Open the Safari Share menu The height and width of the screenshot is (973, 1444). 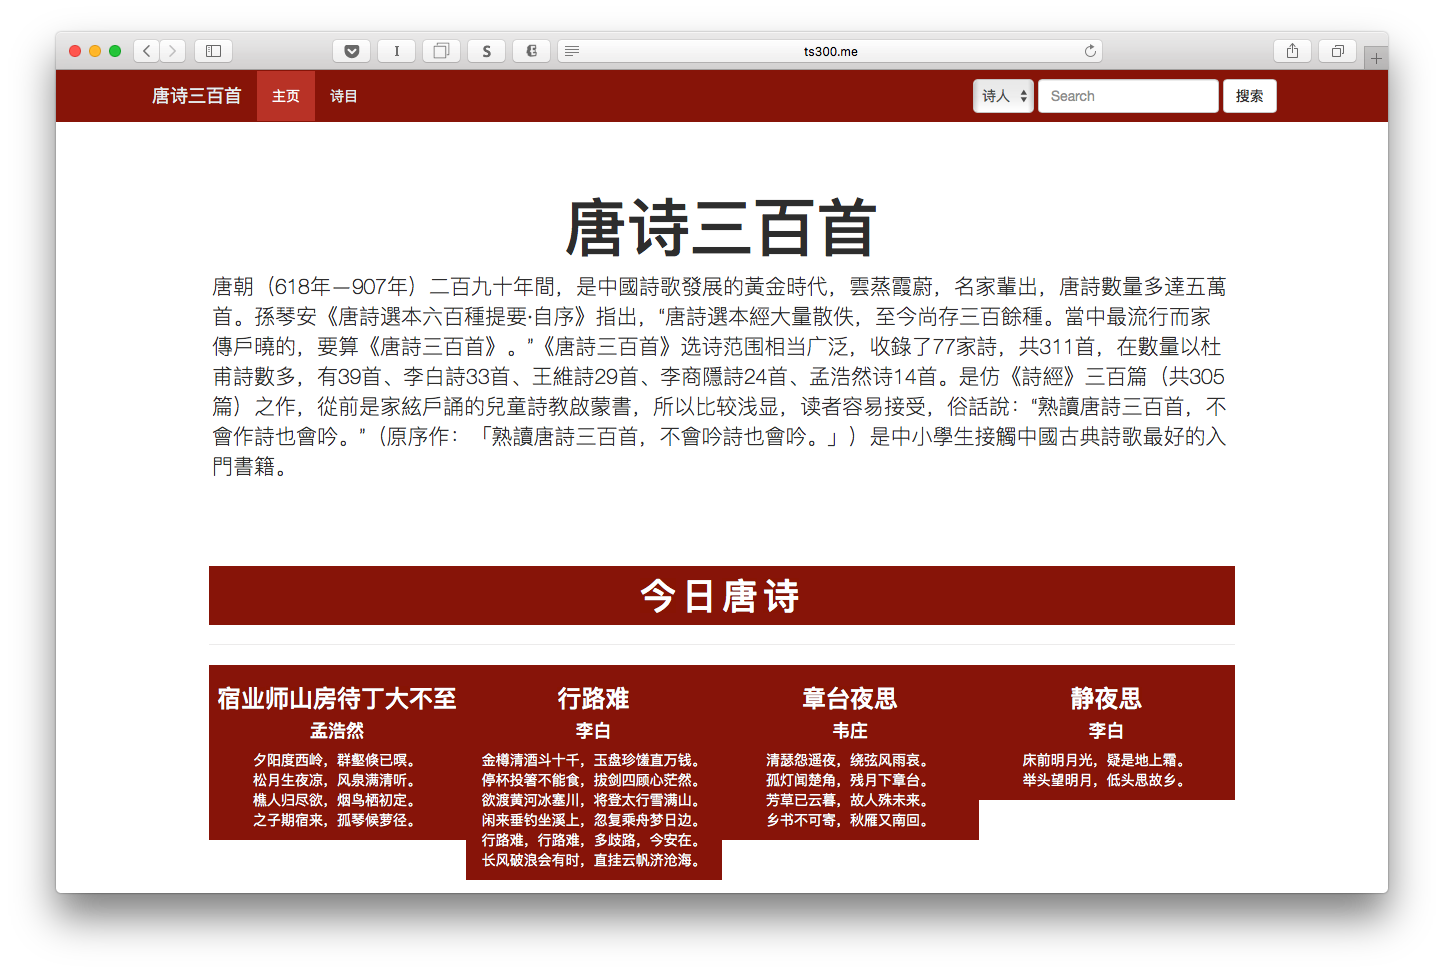coord(1292,51)
